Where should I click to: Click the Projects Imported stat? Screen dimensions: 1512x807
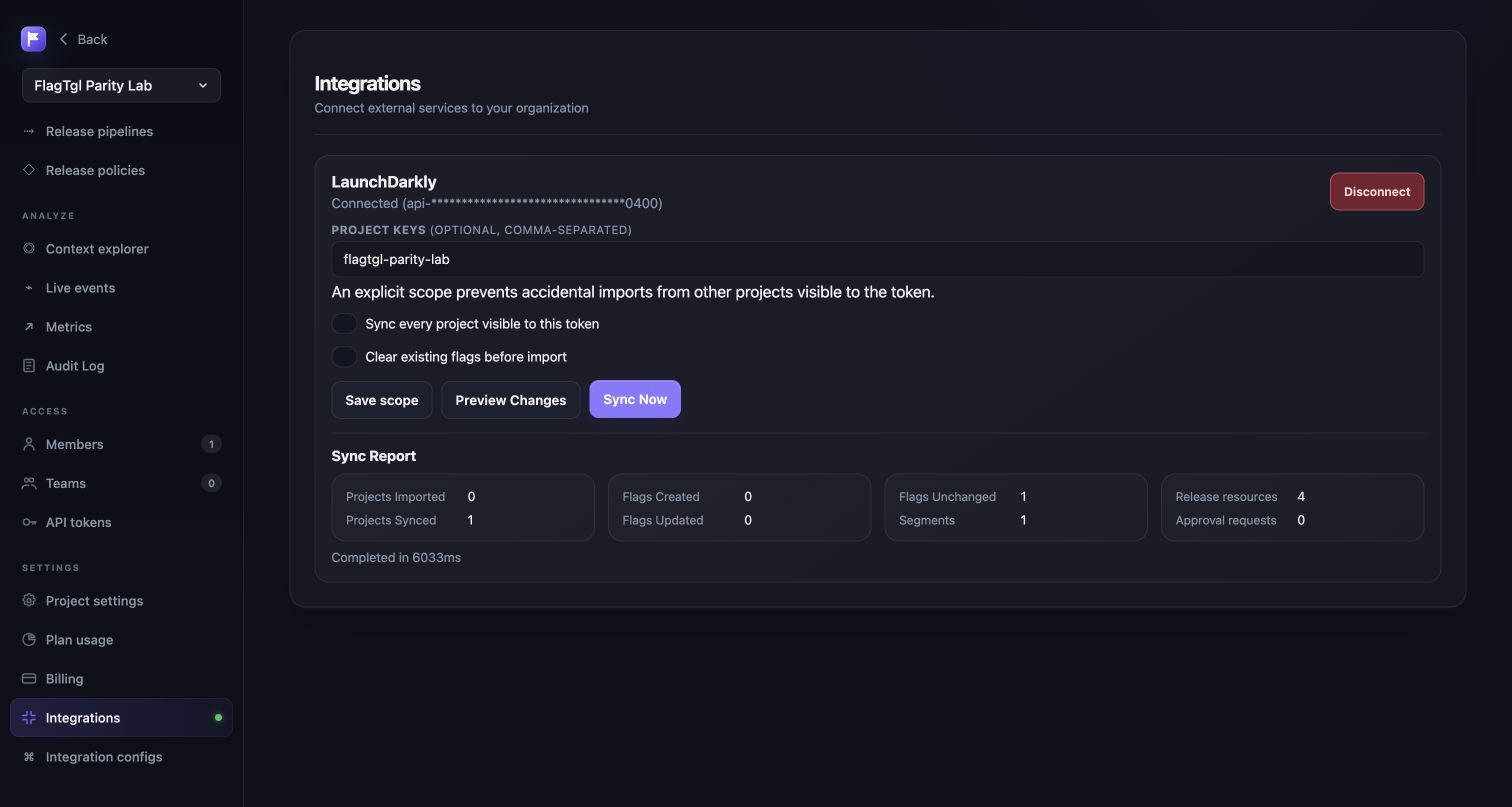(411, 497)
